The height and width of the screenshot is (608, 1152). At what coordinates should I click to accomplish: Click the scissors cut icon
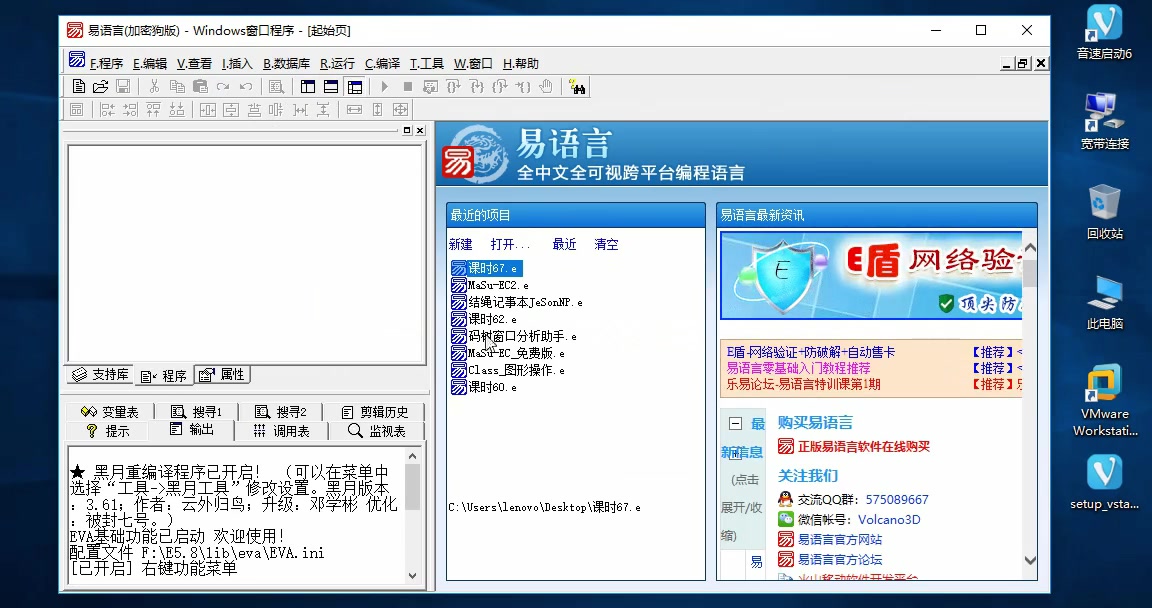click(154, 87)
